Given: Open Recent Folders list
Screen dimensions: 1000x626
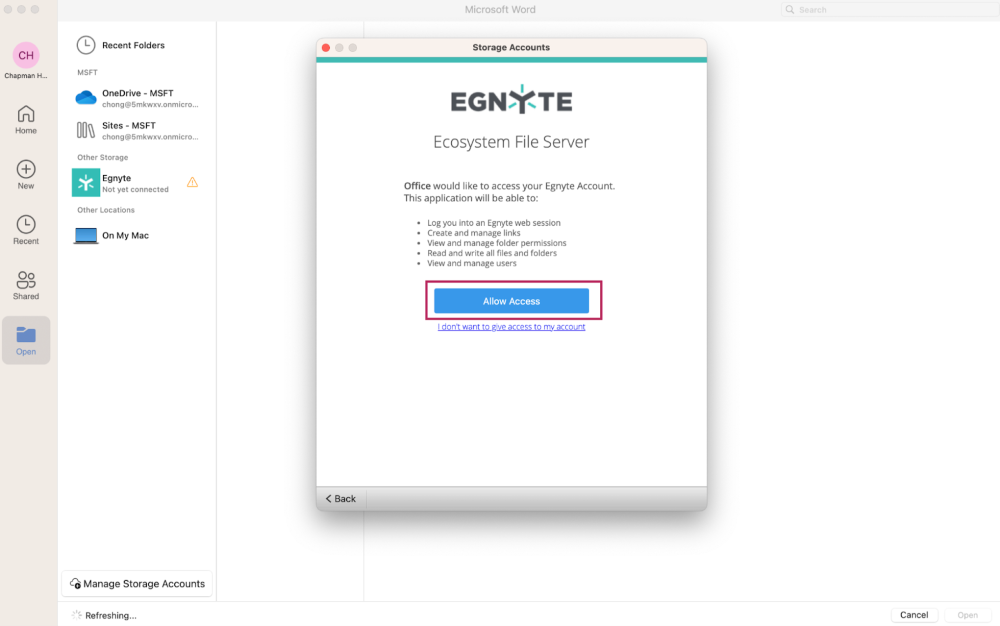Looking at the screenshot, I should click(133, 45).
